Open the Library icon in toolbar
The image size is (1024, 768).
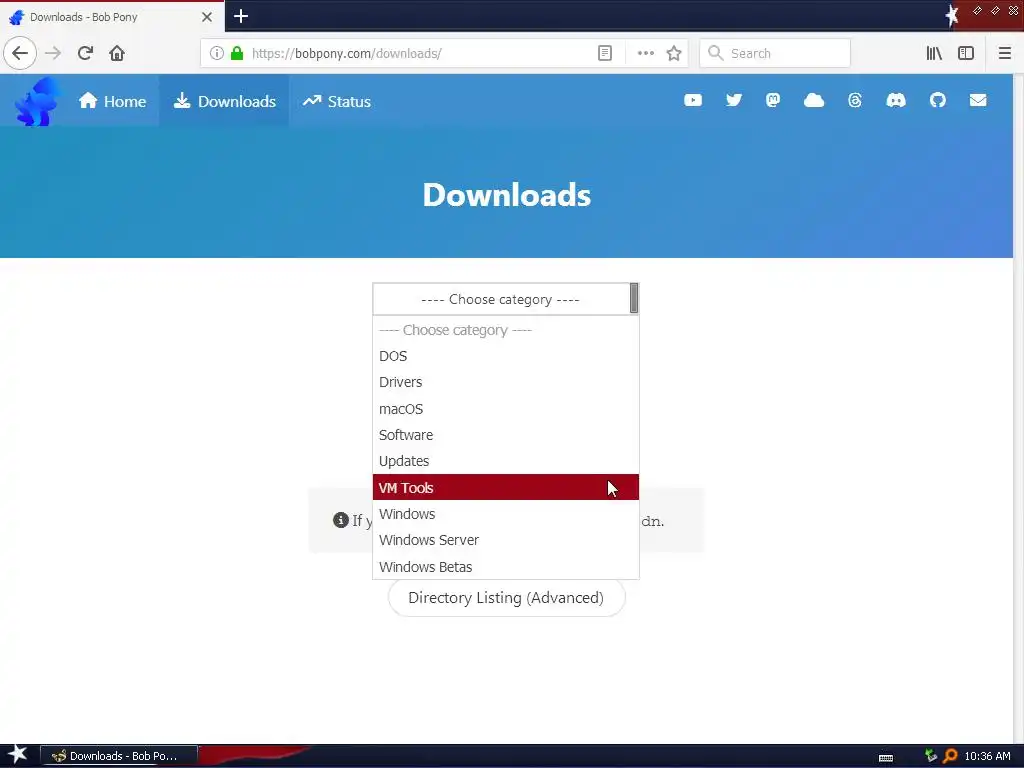(934, 53)
